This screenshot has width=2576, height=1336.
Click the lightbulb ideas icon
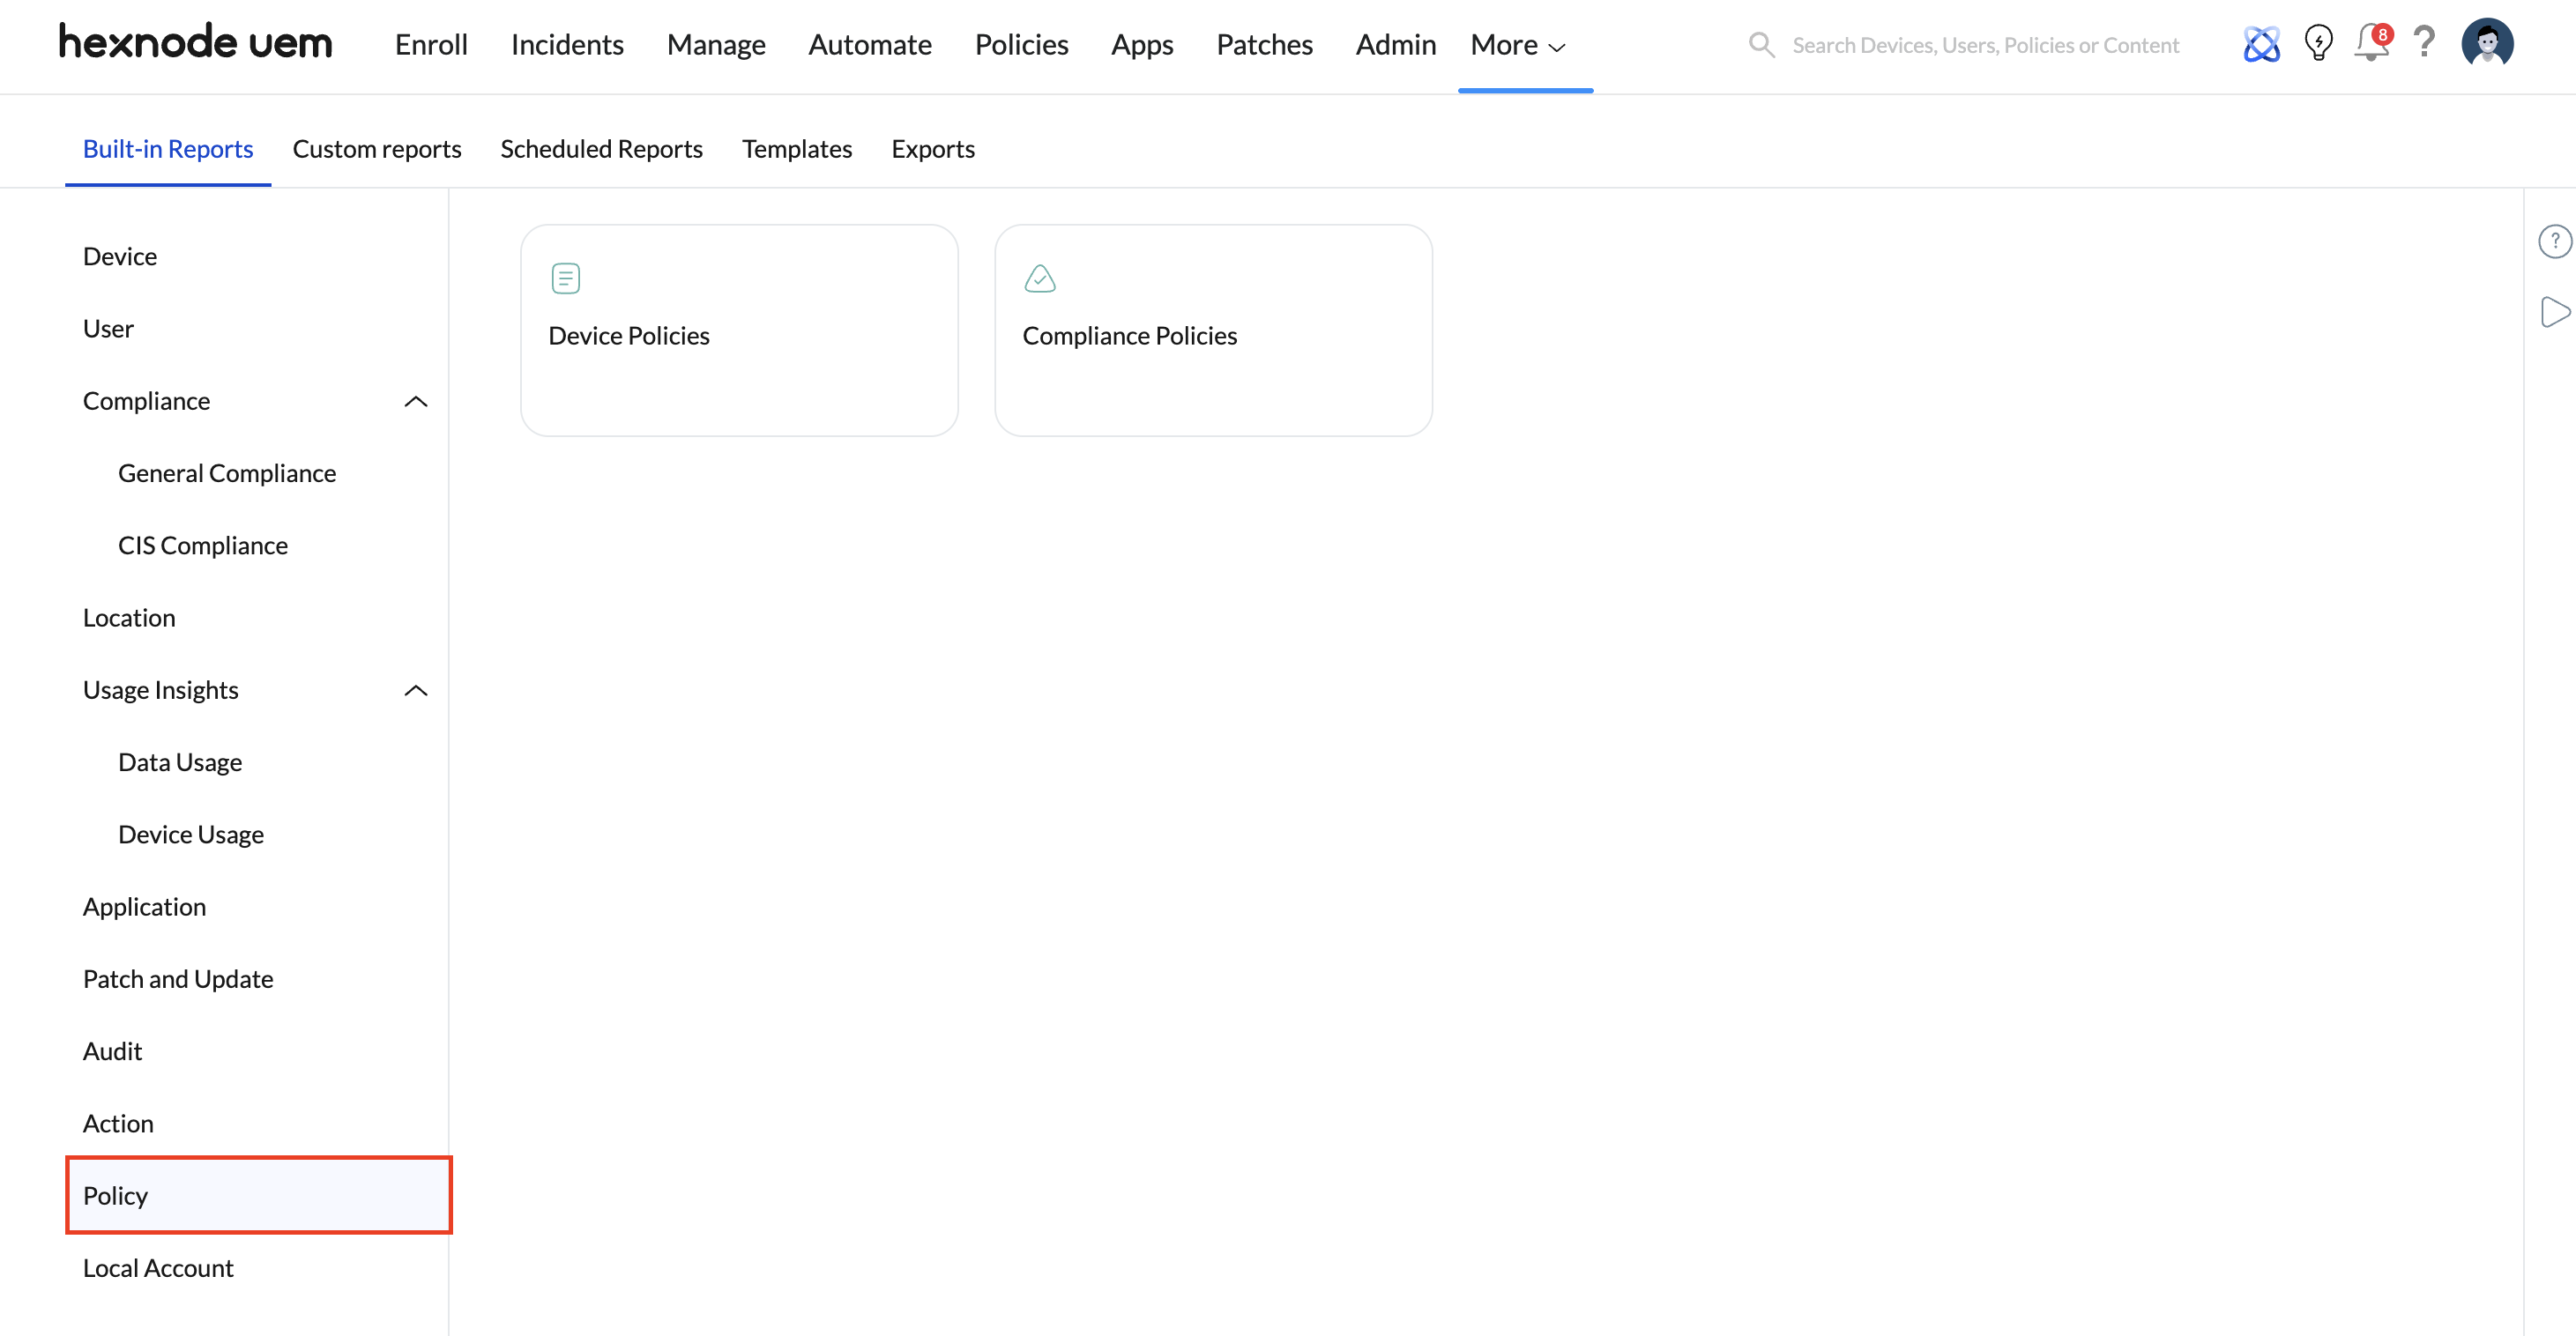point(2318,44)
